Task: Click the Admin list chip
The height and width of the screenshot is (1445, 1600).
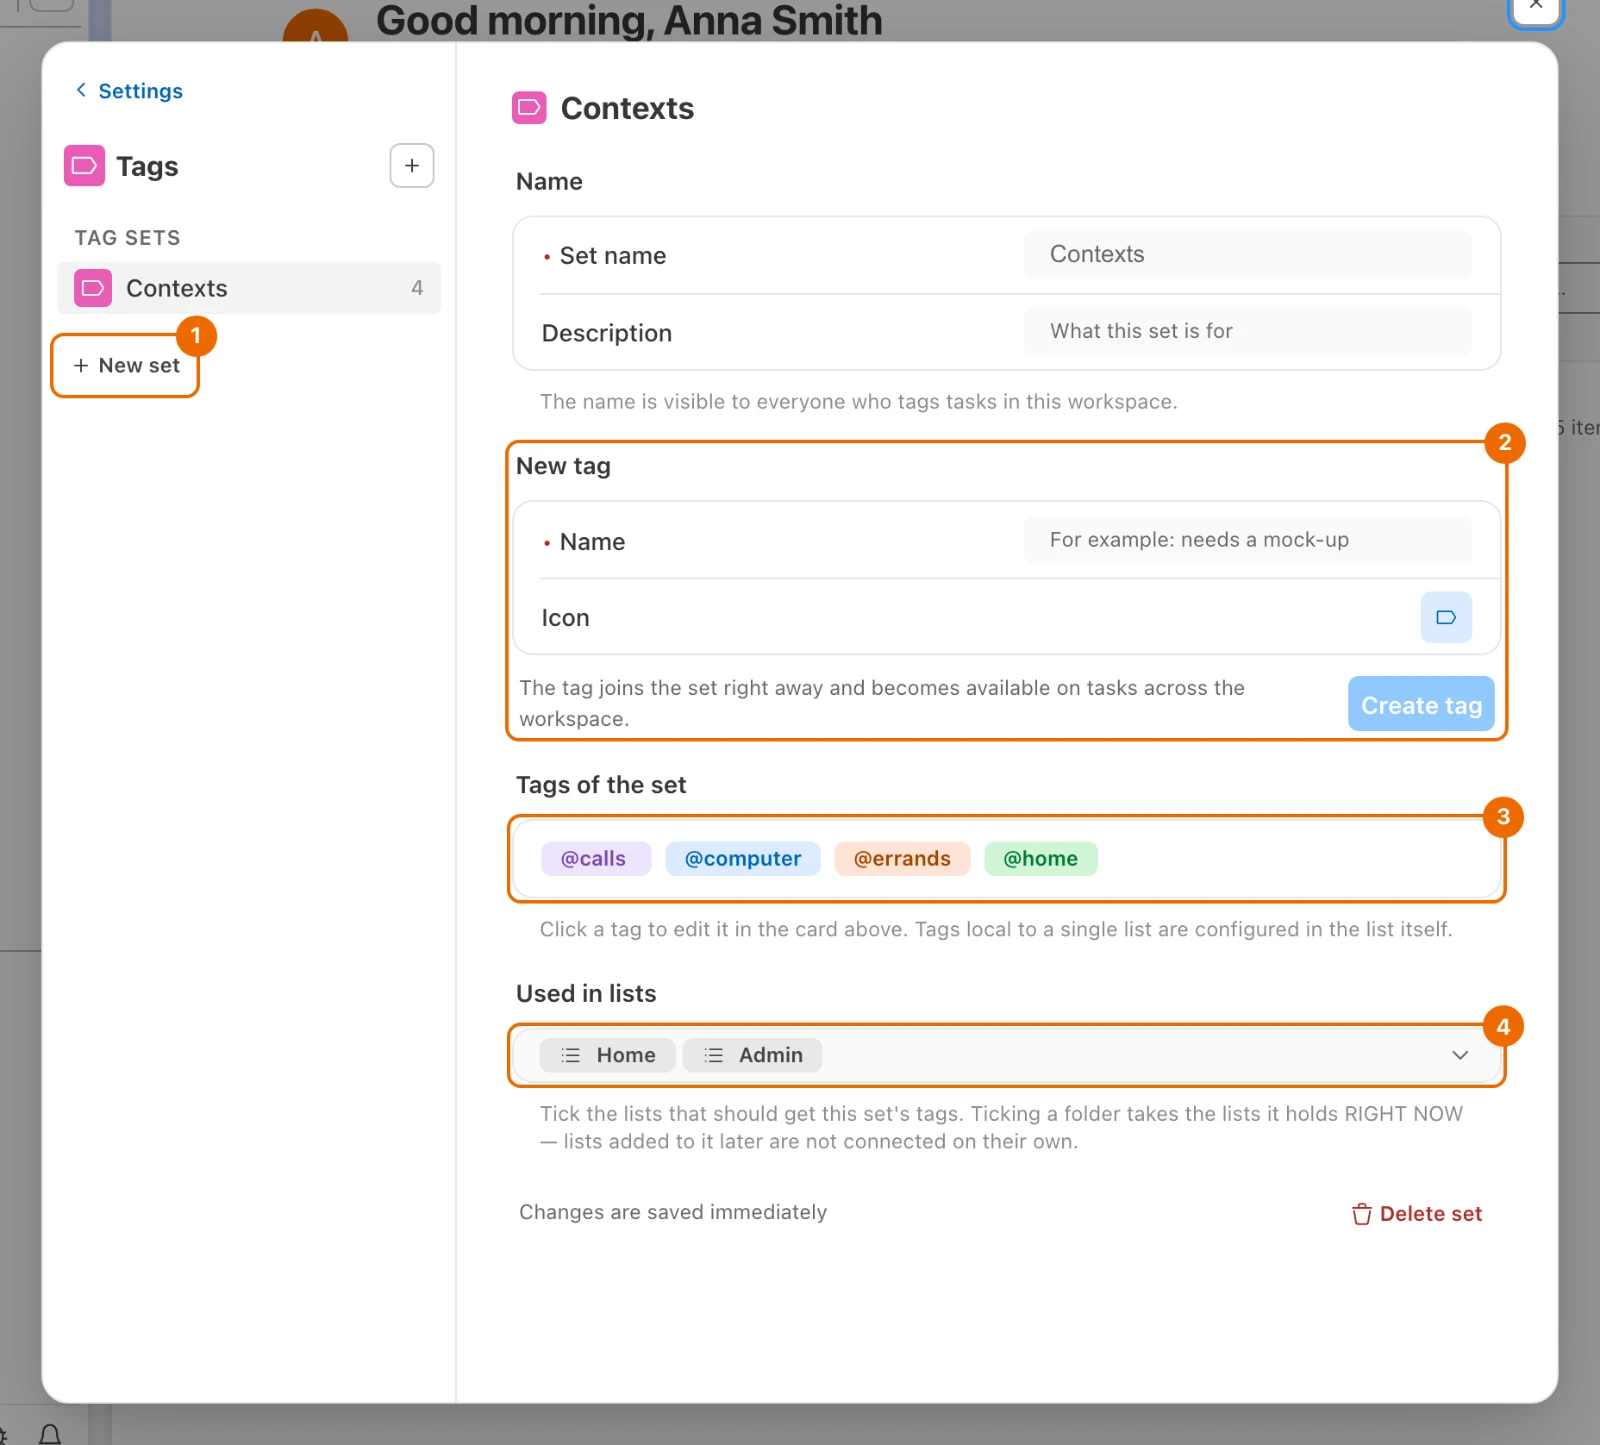Action: pyautogui.click(x=752, y=1055)
